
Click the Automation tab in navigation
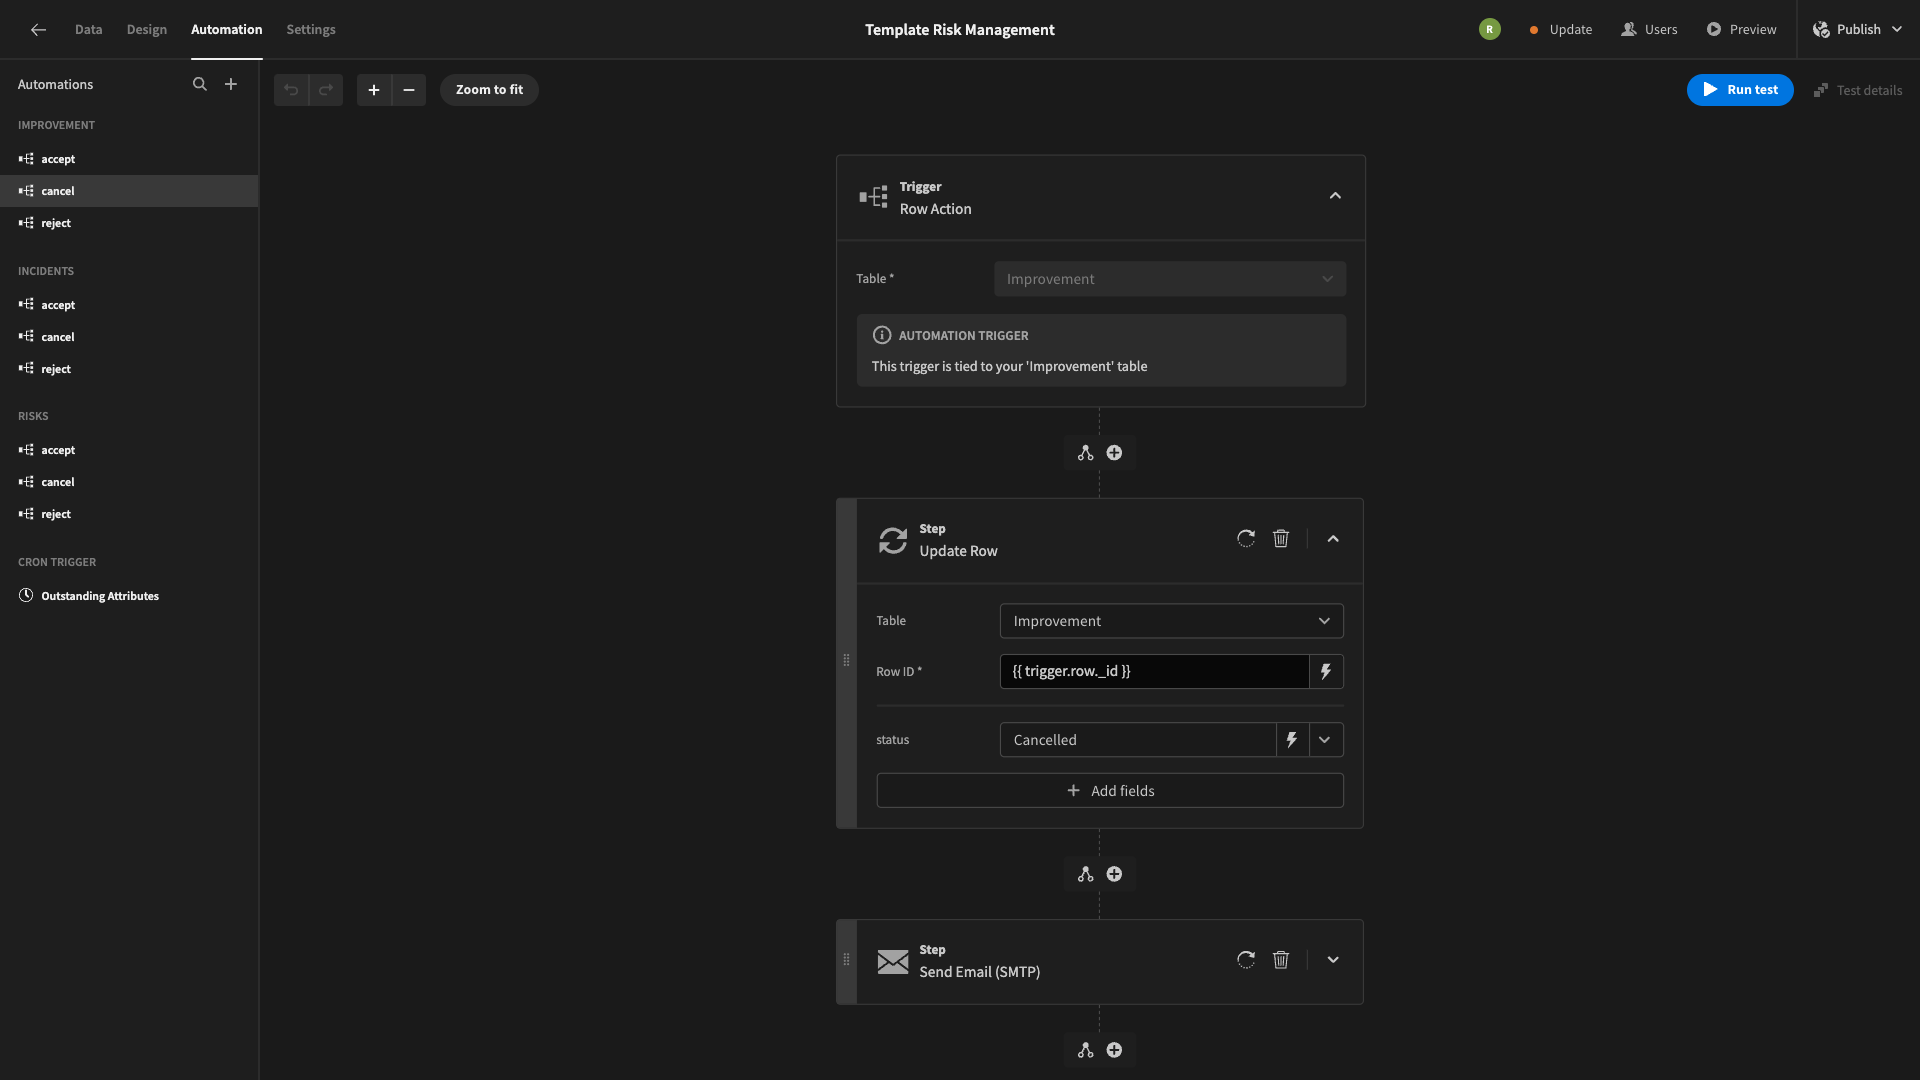[x=227, y=29]
